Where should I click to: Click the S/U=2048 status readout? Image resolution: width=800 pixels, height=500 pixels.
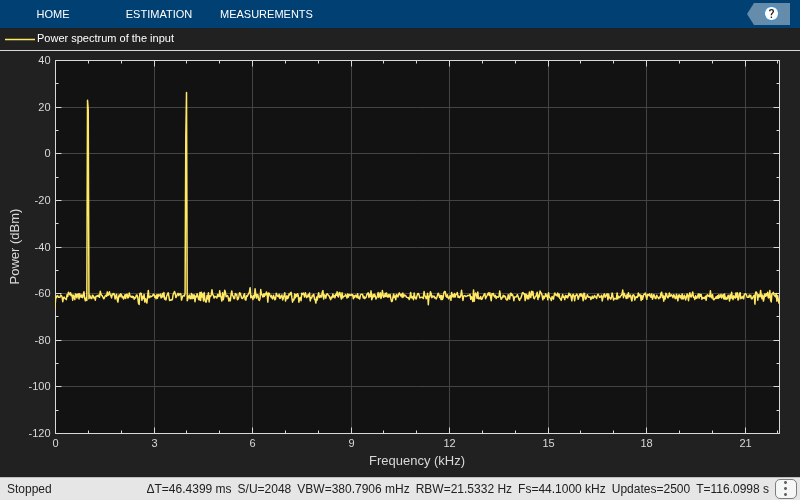pos(264,489)
